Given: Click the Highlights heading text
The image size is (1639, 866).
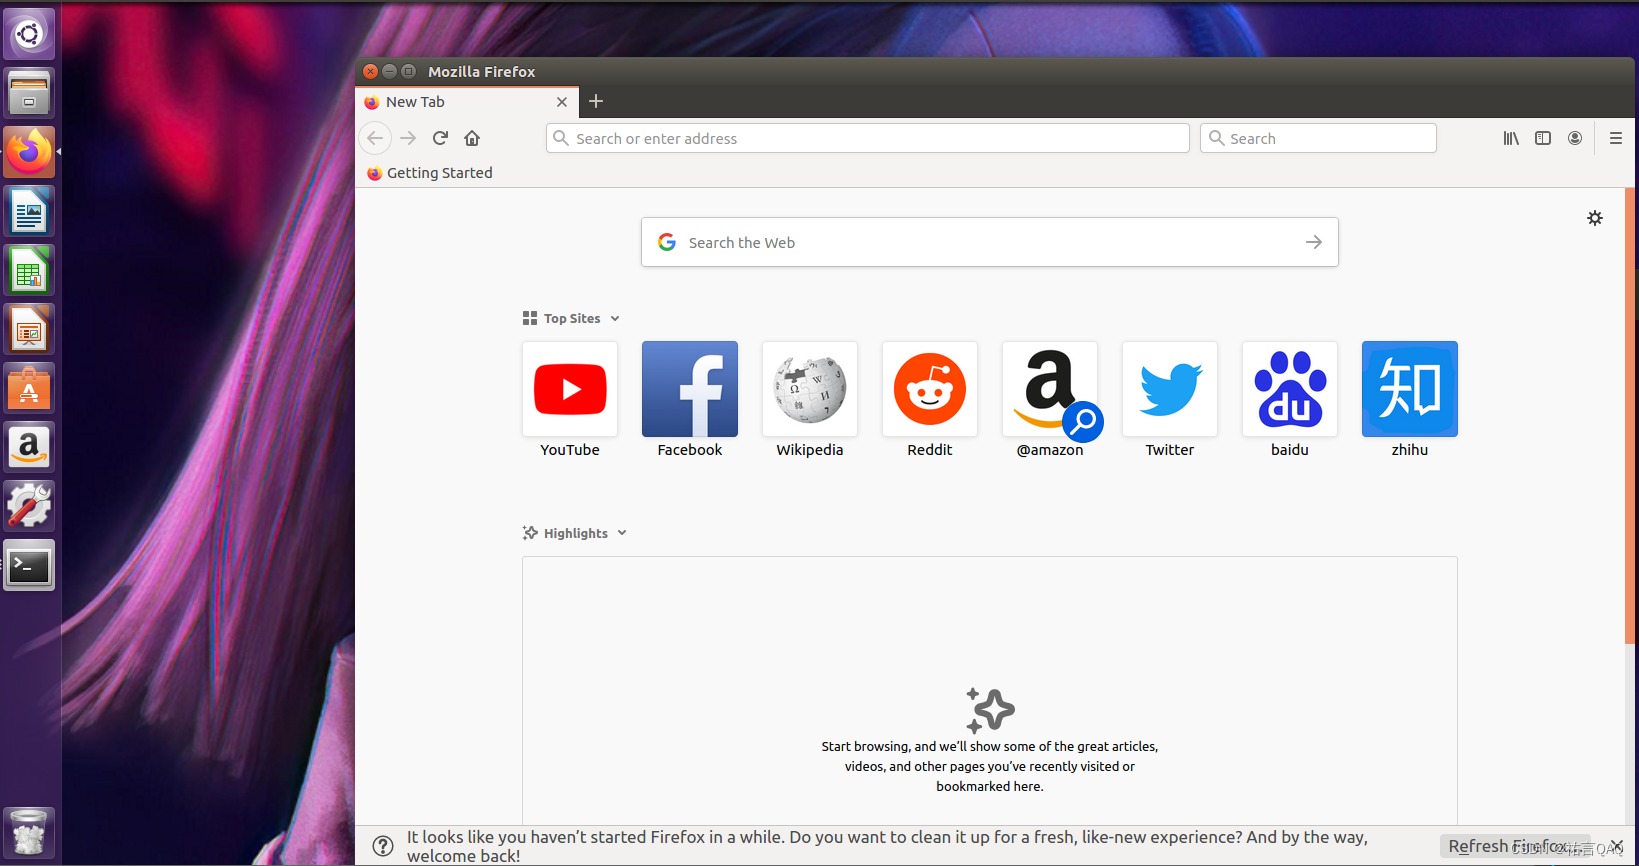Looking at the screenshot, I should (576, 533).
